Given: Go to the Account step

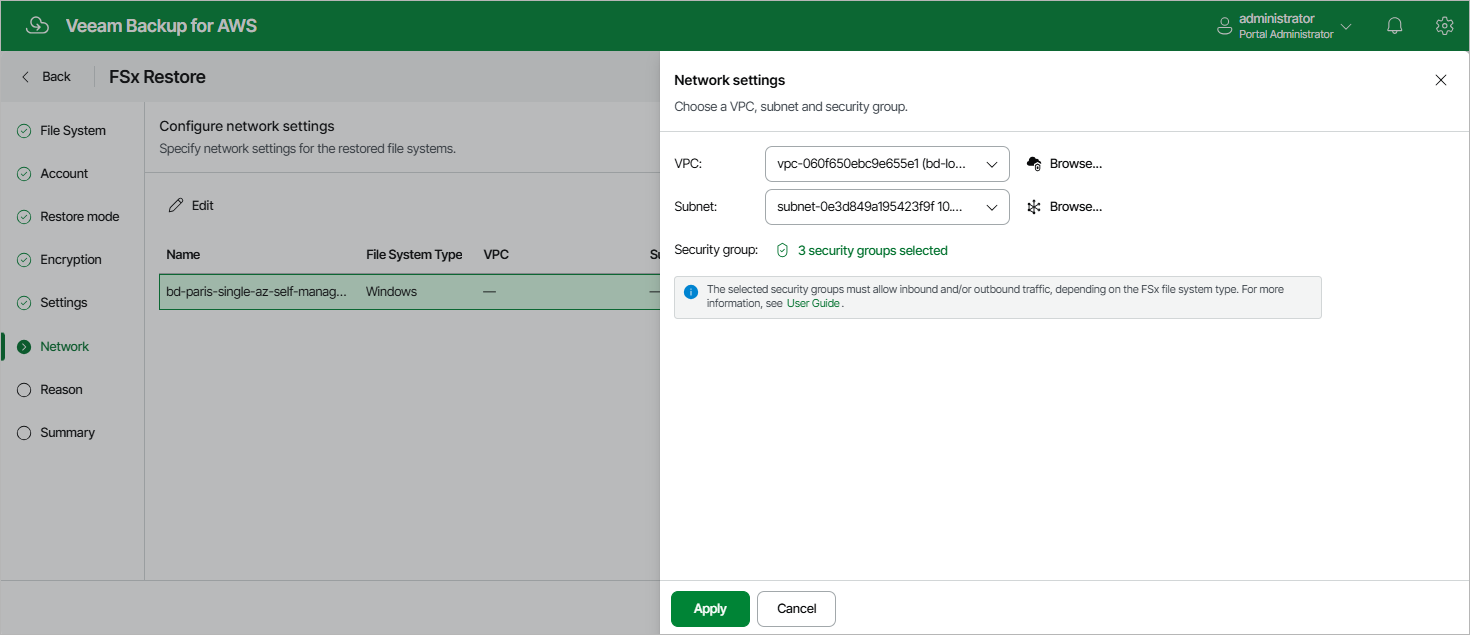Looking at the screenshot, I should pyautogui.click(x=64, y=174).
